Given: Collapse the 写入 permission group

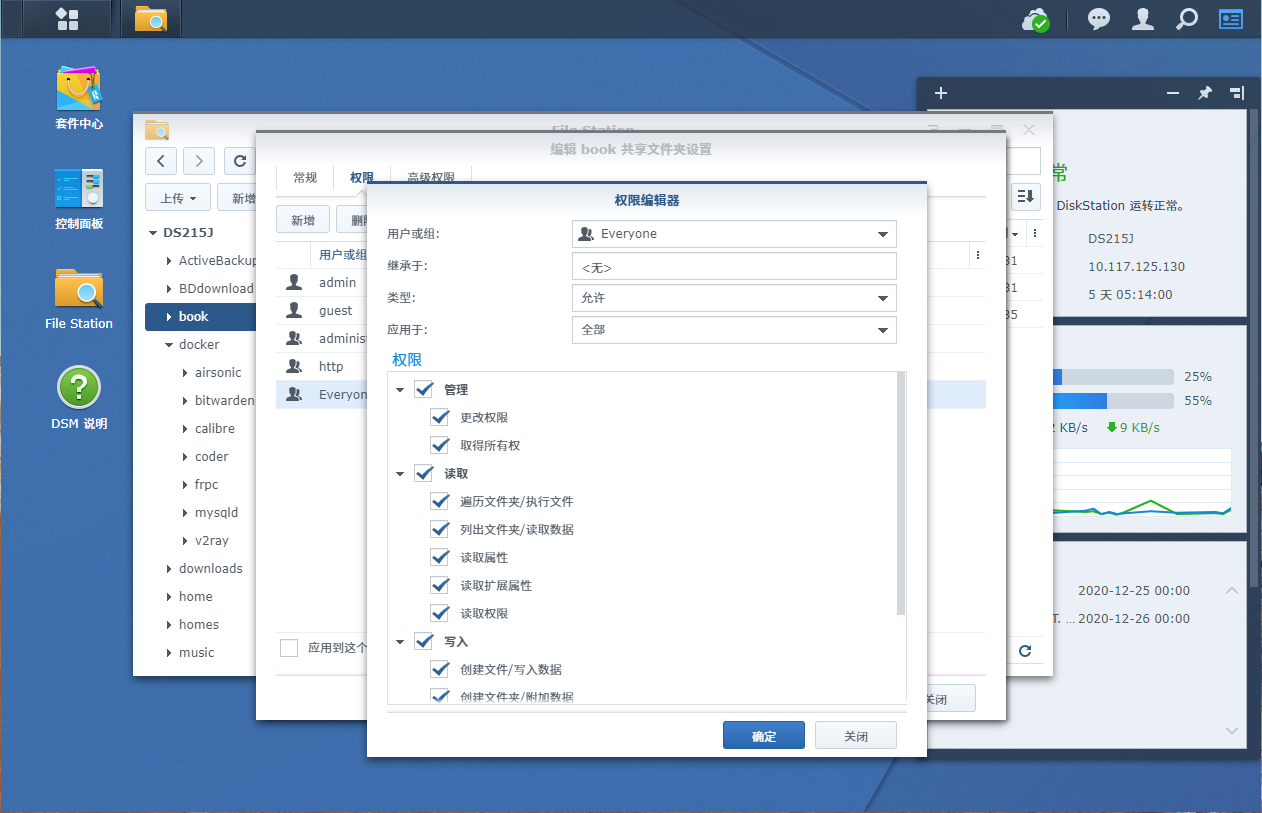Looking at the screenshot, I should 400,641.
